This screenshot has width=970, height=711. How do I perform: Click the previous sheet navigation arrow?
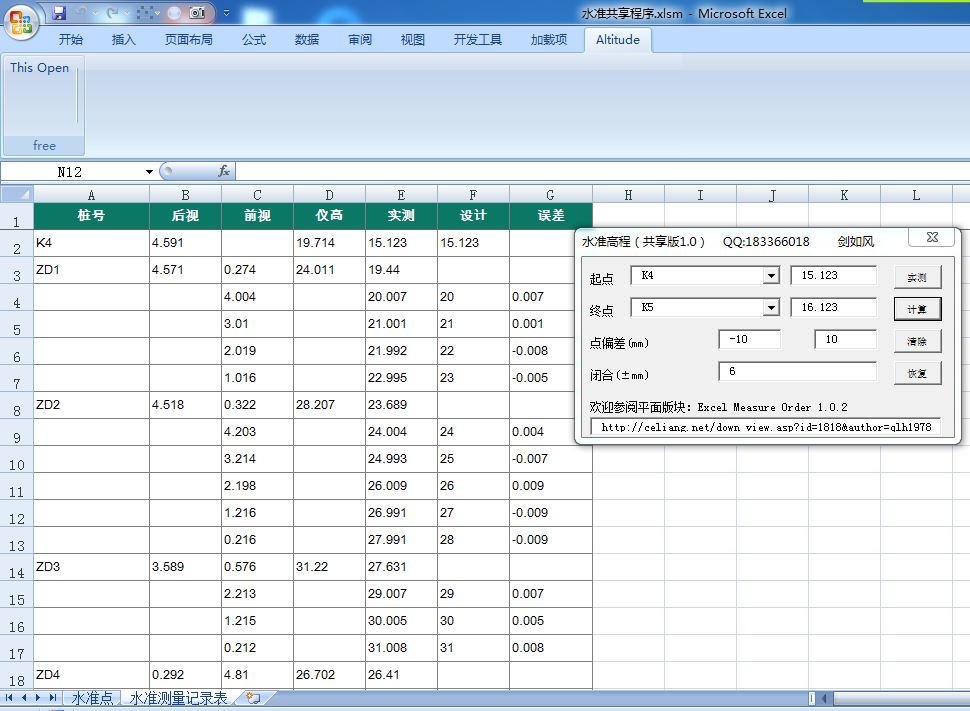(x=24, y=698)
